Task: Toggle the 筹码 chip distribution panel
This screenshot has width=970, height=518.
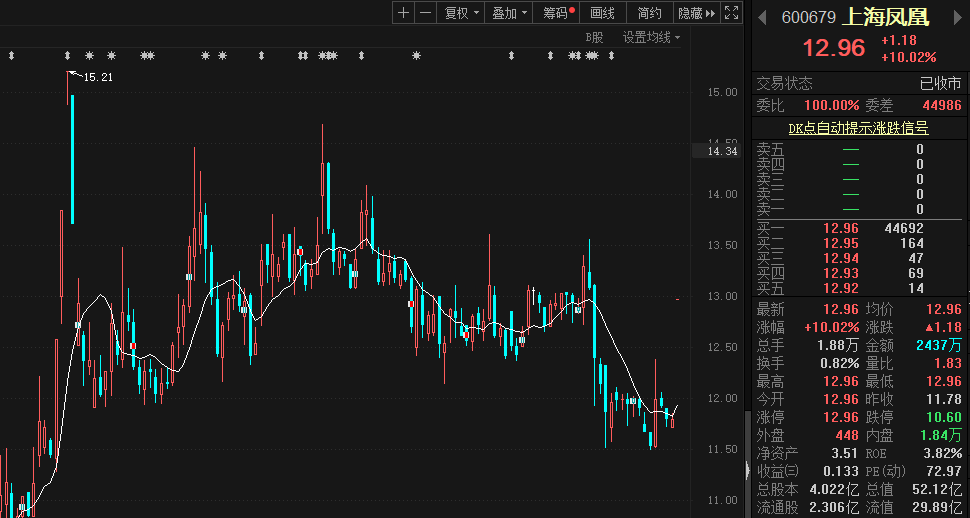Action: [x=558, y=13]
